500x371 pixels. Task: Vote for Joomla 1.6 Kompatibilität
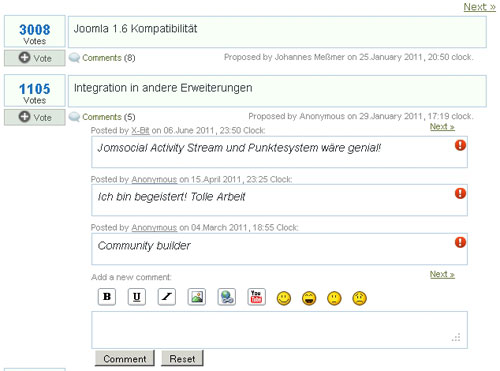35,58
